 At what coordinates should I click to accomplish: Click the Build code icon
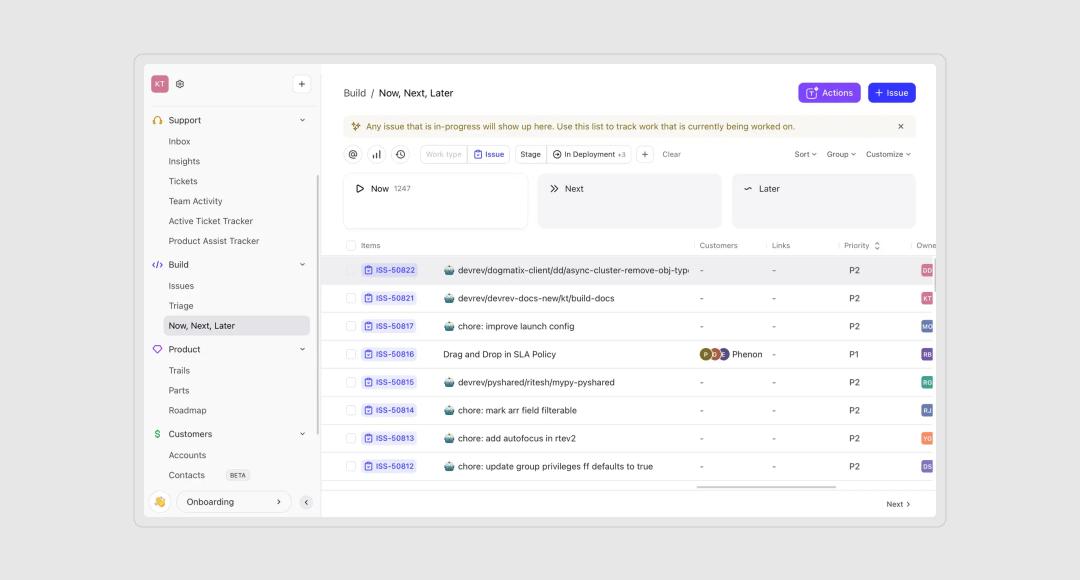point(157,265)
